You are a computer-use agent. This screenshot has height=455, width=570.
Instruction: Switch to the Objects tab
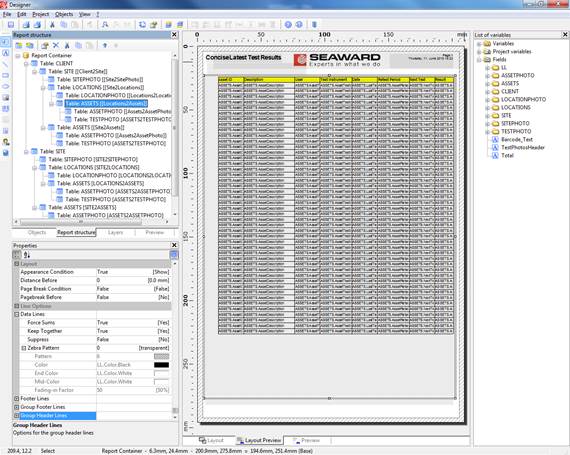[37, 233]
